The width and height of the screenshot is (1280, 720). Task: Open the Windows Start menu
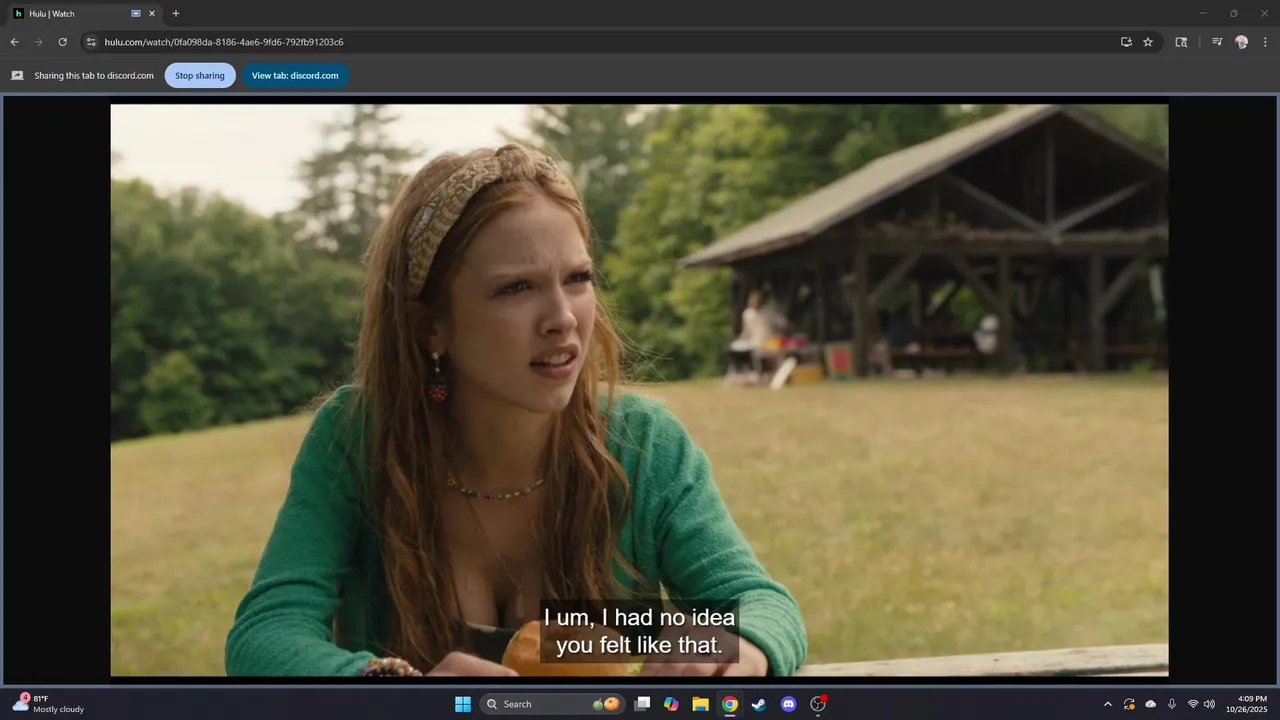pyautogui.click(x=463, y=704)
